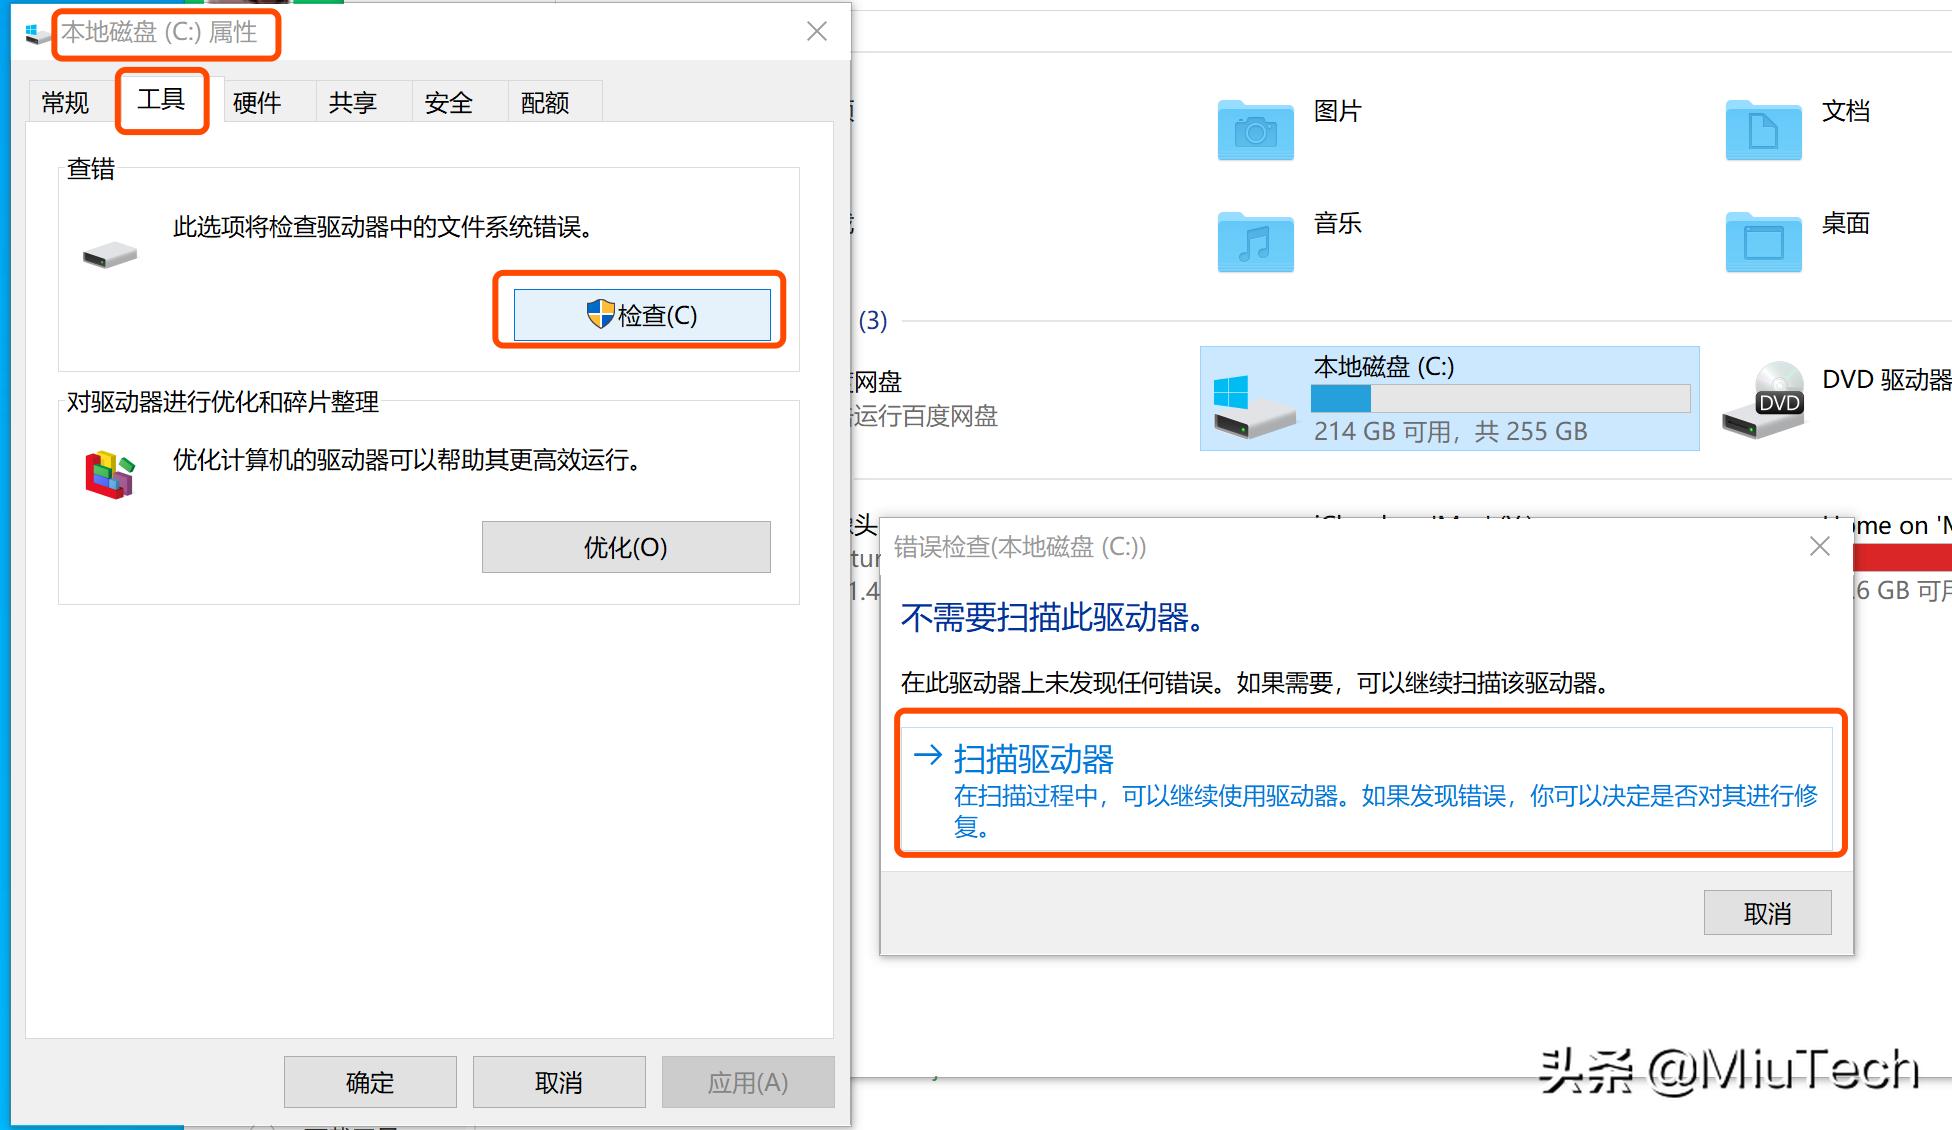Screen dimensions: 1952x1130
Task: Open the 桌面 folder icon
Action: 1763,242
